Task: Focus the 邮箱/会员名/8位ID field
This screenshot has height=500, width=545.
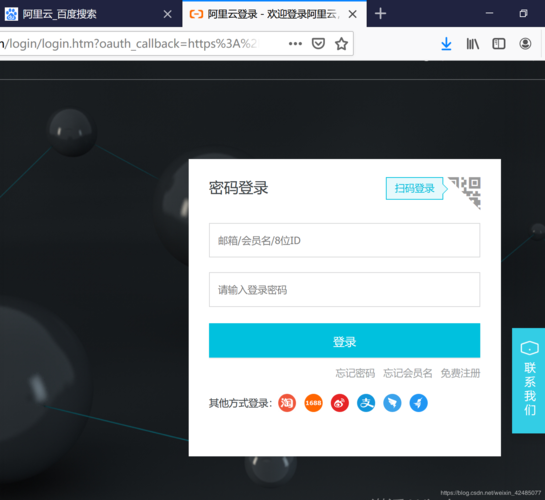Action: [x=344, y=240]
